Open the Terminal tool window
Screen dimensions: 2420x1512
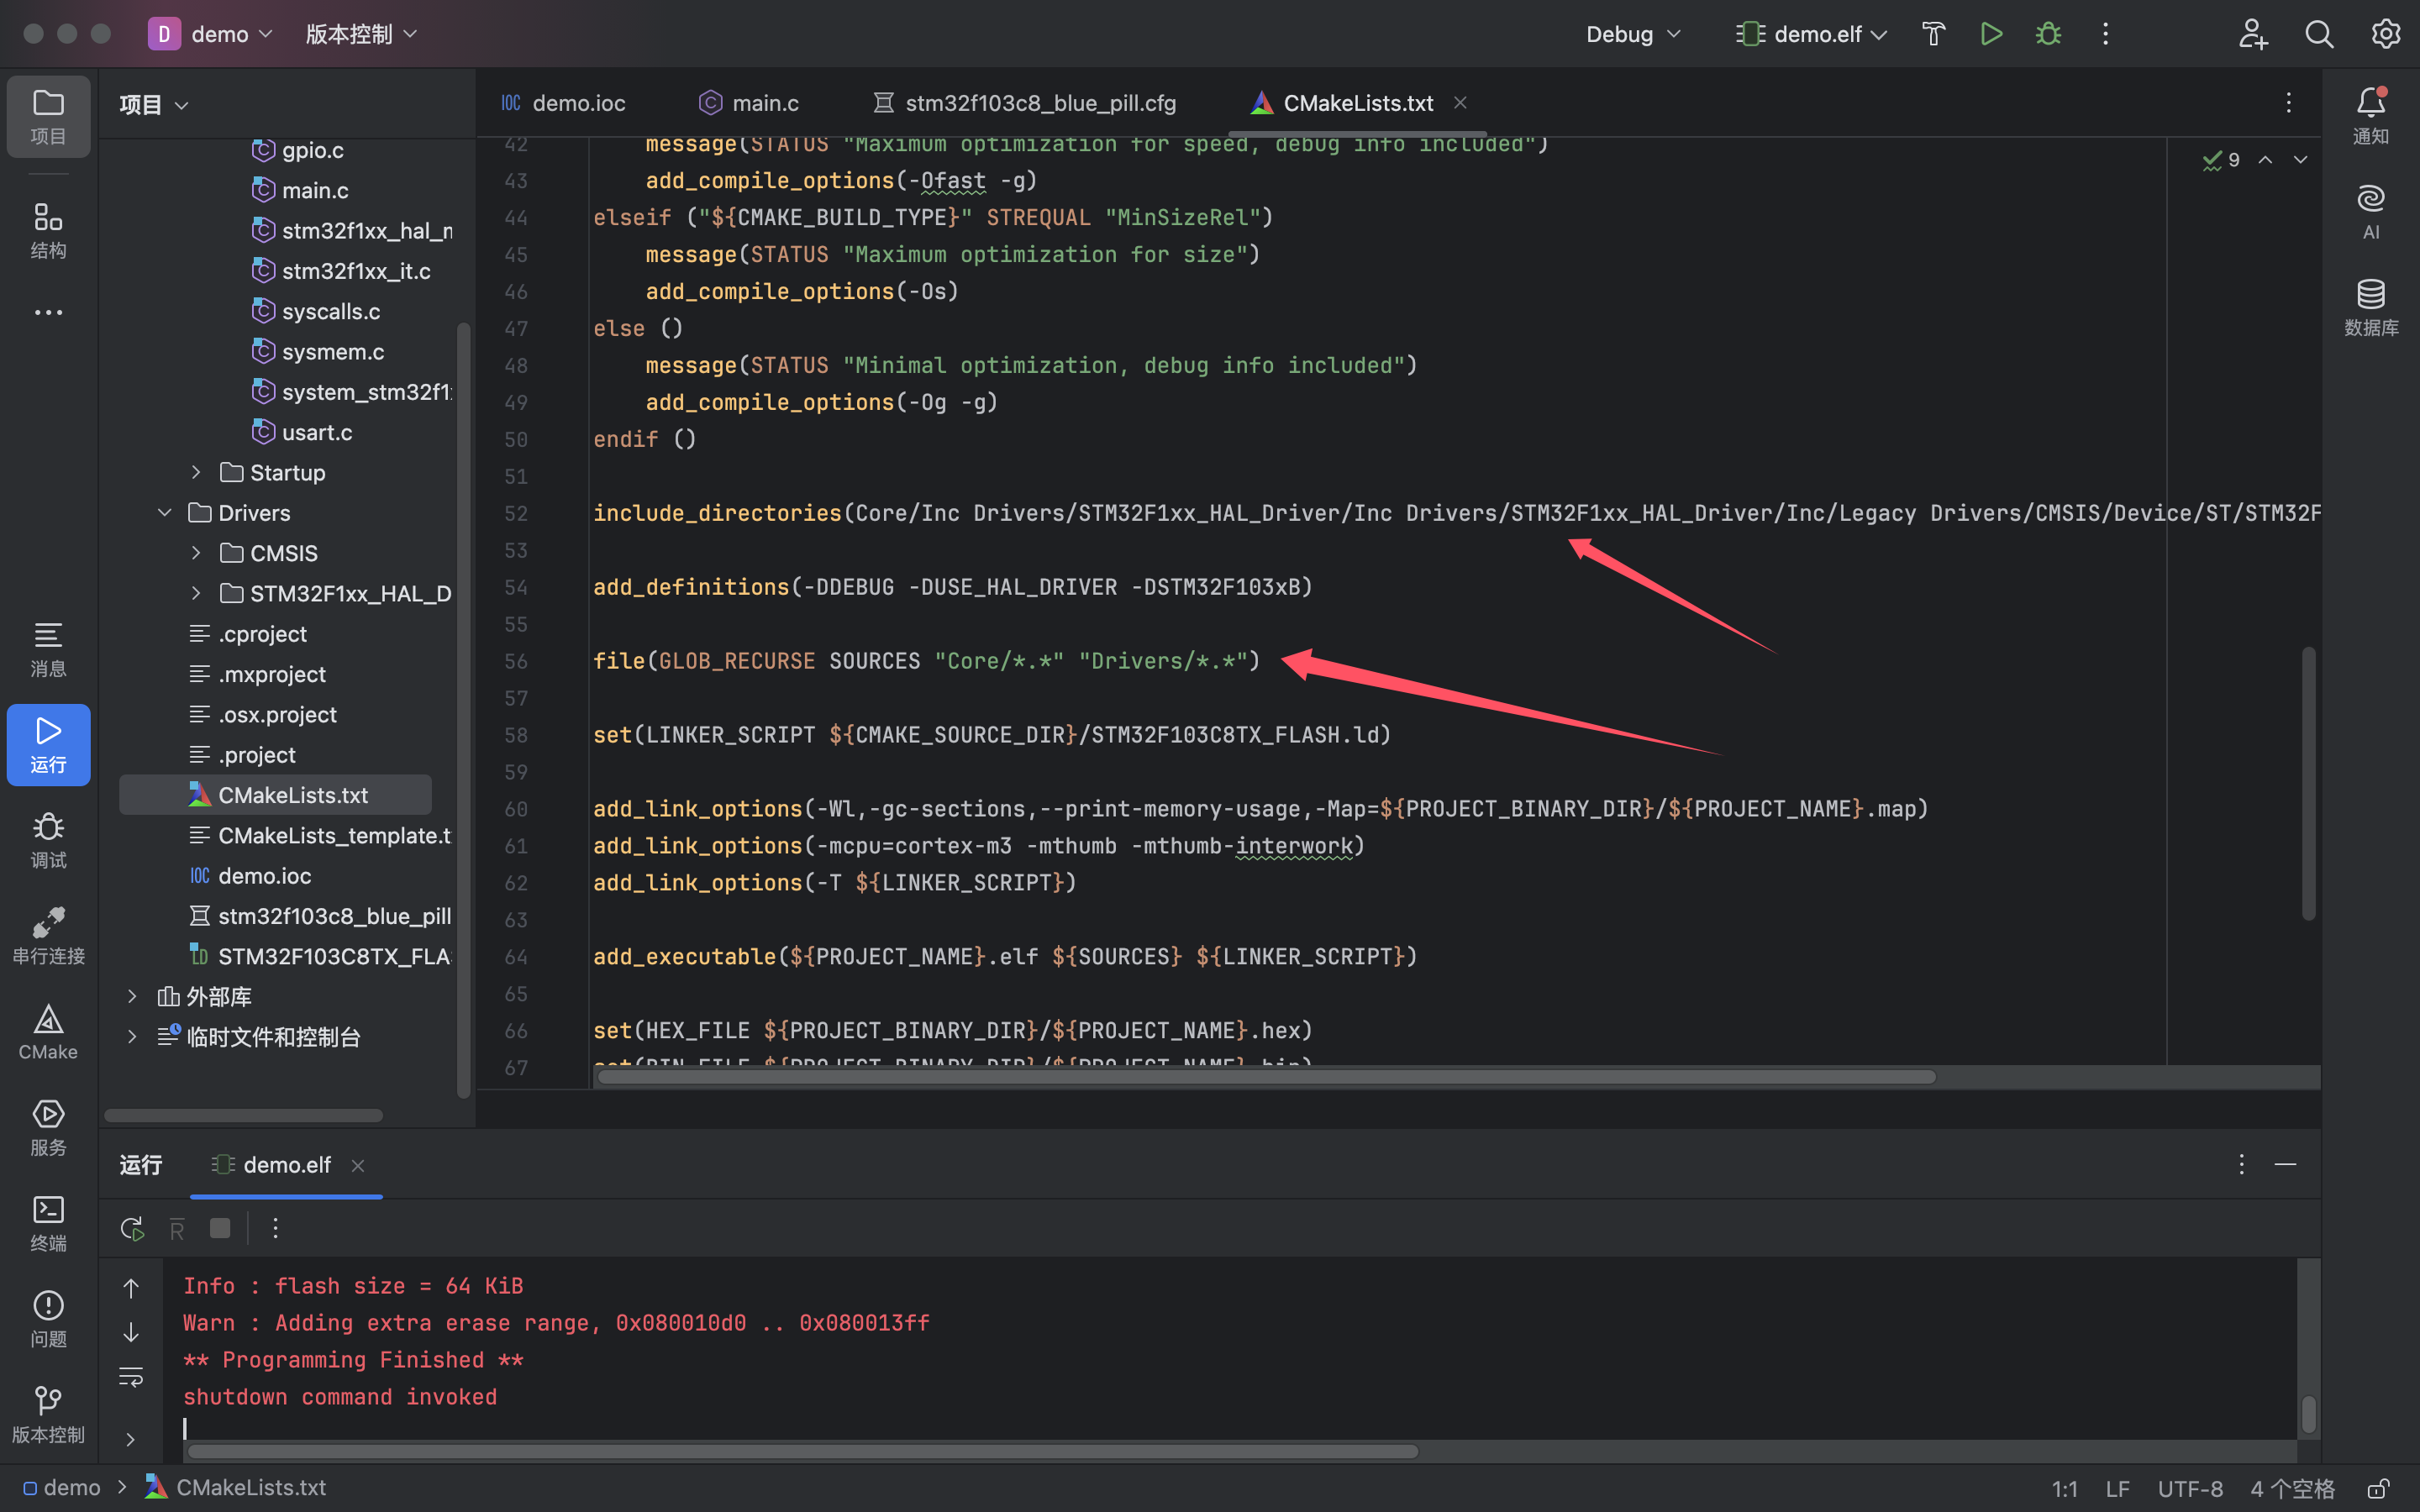(x=48, y=1224)
